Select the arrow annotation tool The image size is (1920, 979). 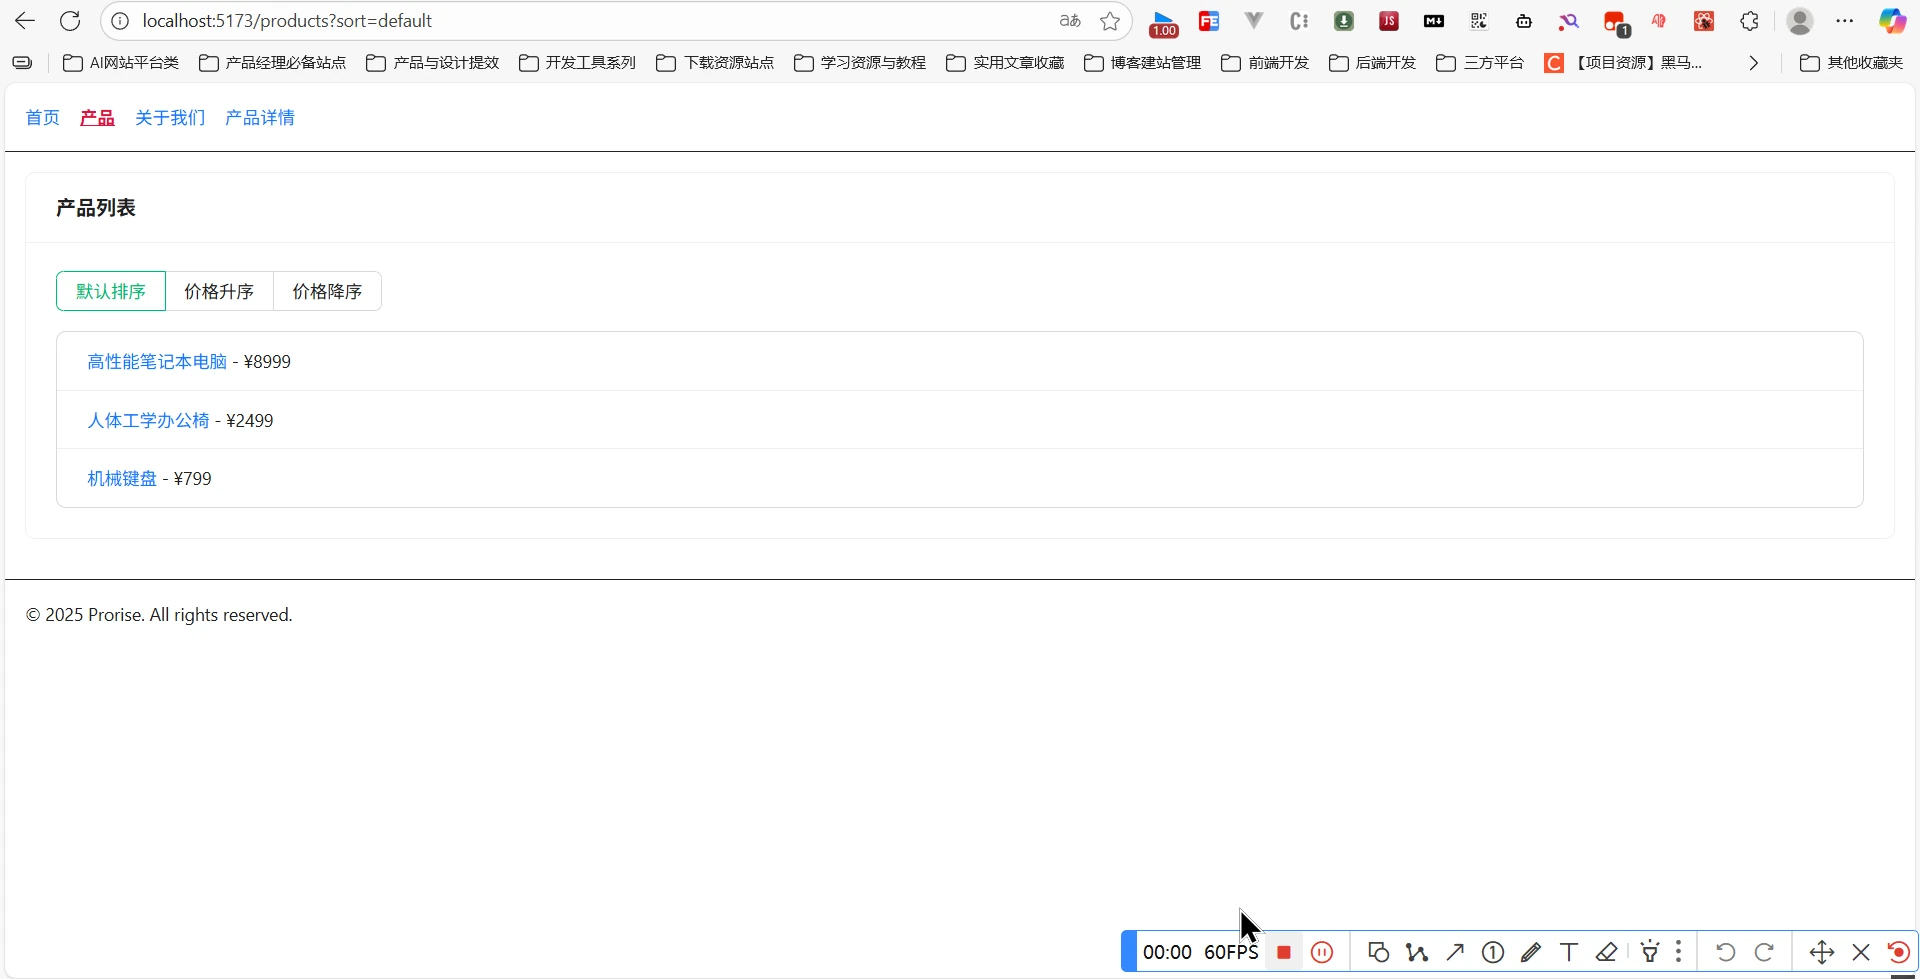click(1455, 952)
